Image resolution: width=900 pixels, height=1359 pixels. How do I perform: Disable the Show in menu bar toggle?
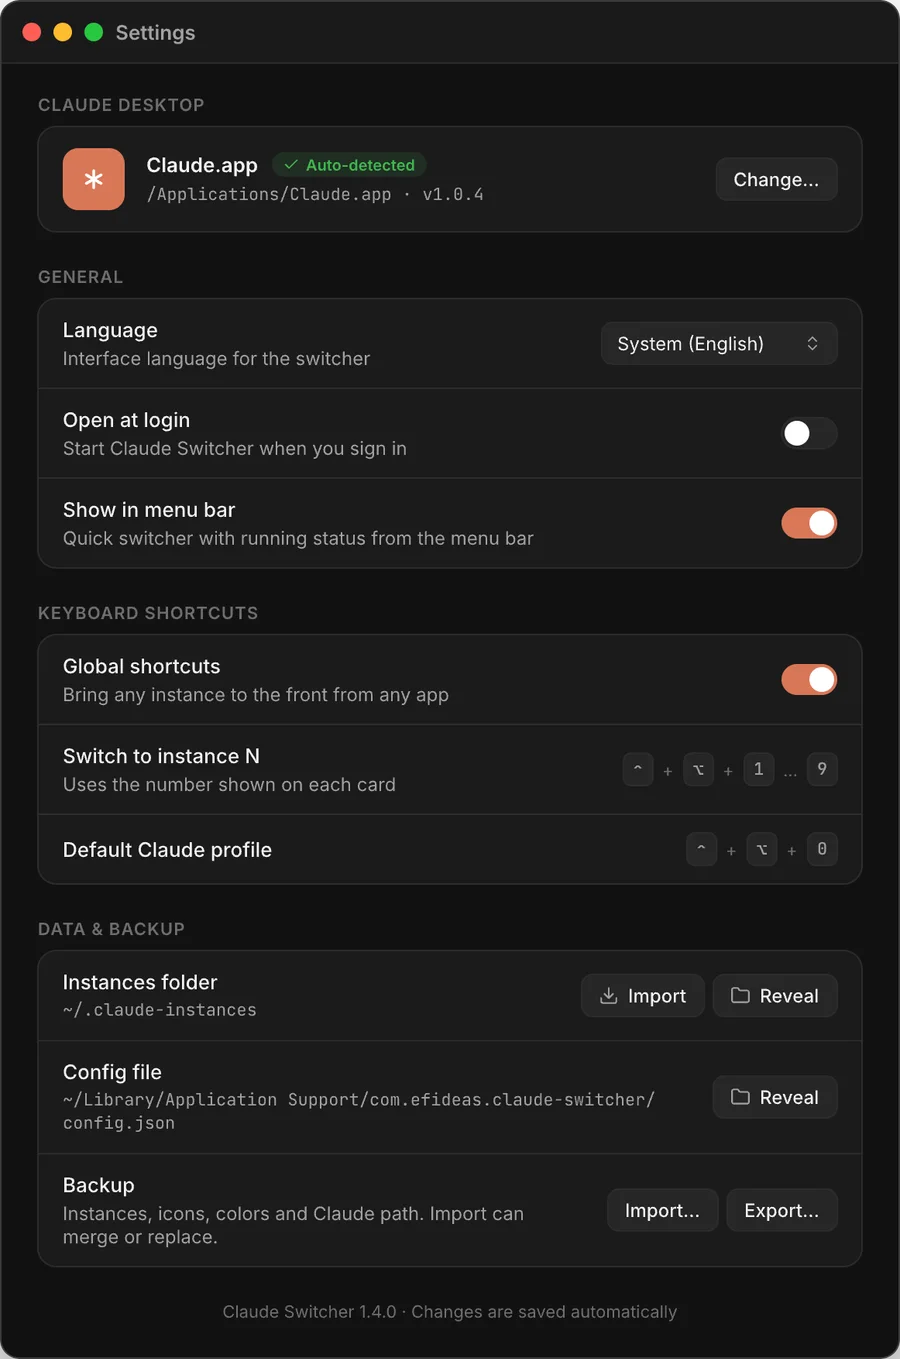pyautogui.click(x=809, y=523)
